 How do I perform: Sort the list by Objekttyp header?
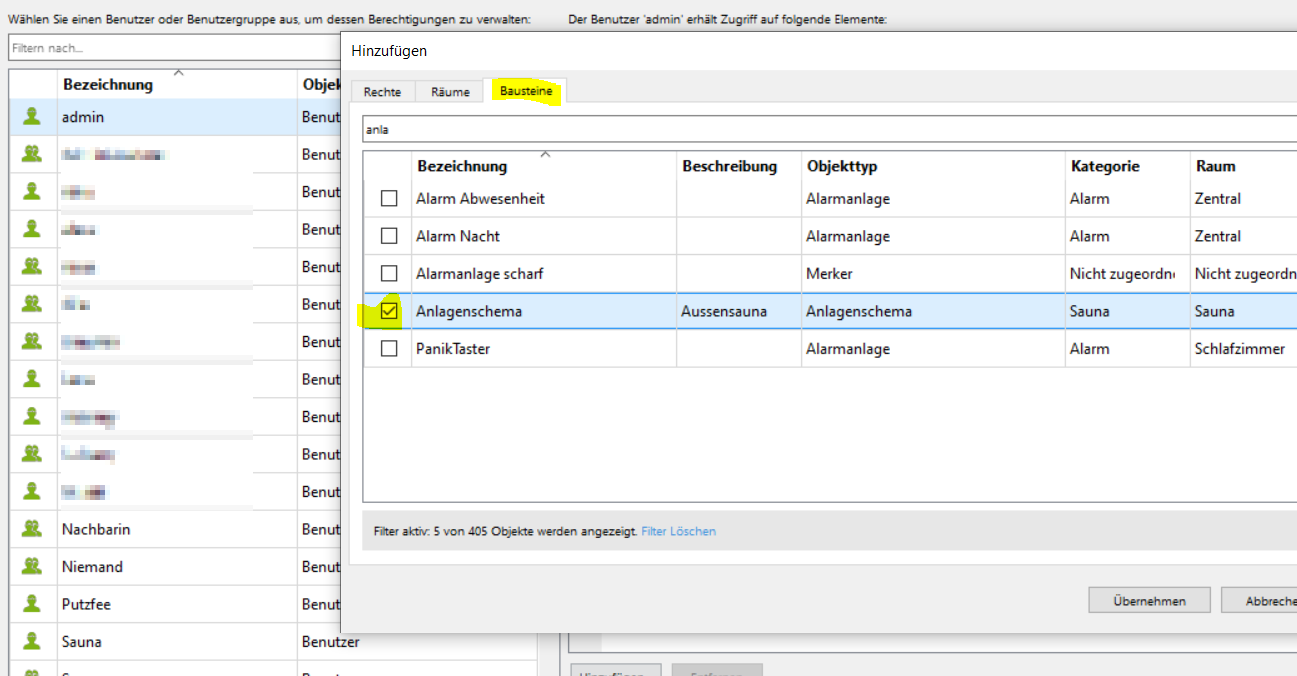tap(842, 166)
